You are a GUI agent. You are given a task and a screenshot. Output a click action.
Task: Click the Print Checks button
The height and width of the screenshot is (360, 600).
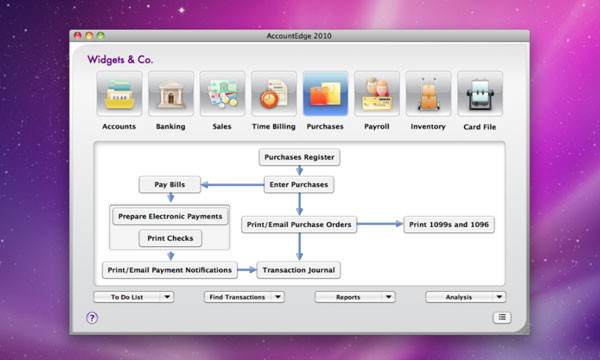(170, 238)
